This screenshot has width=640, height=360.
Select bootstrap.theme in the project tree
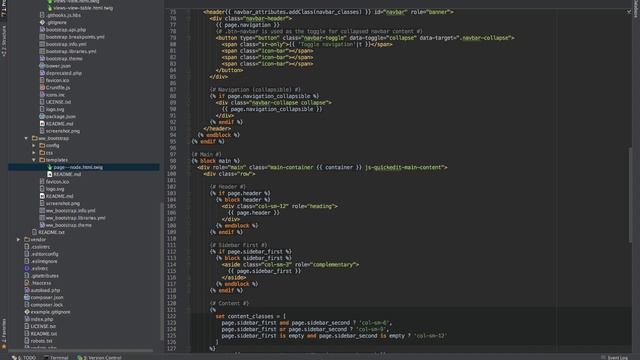pos(64,59)
